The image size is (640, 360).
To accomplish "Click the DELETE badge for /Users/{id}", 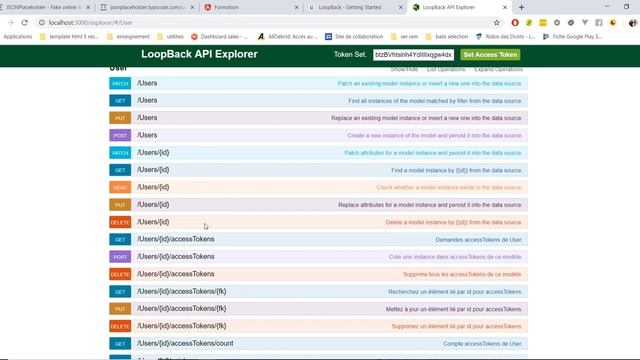I will coord(120,222).
